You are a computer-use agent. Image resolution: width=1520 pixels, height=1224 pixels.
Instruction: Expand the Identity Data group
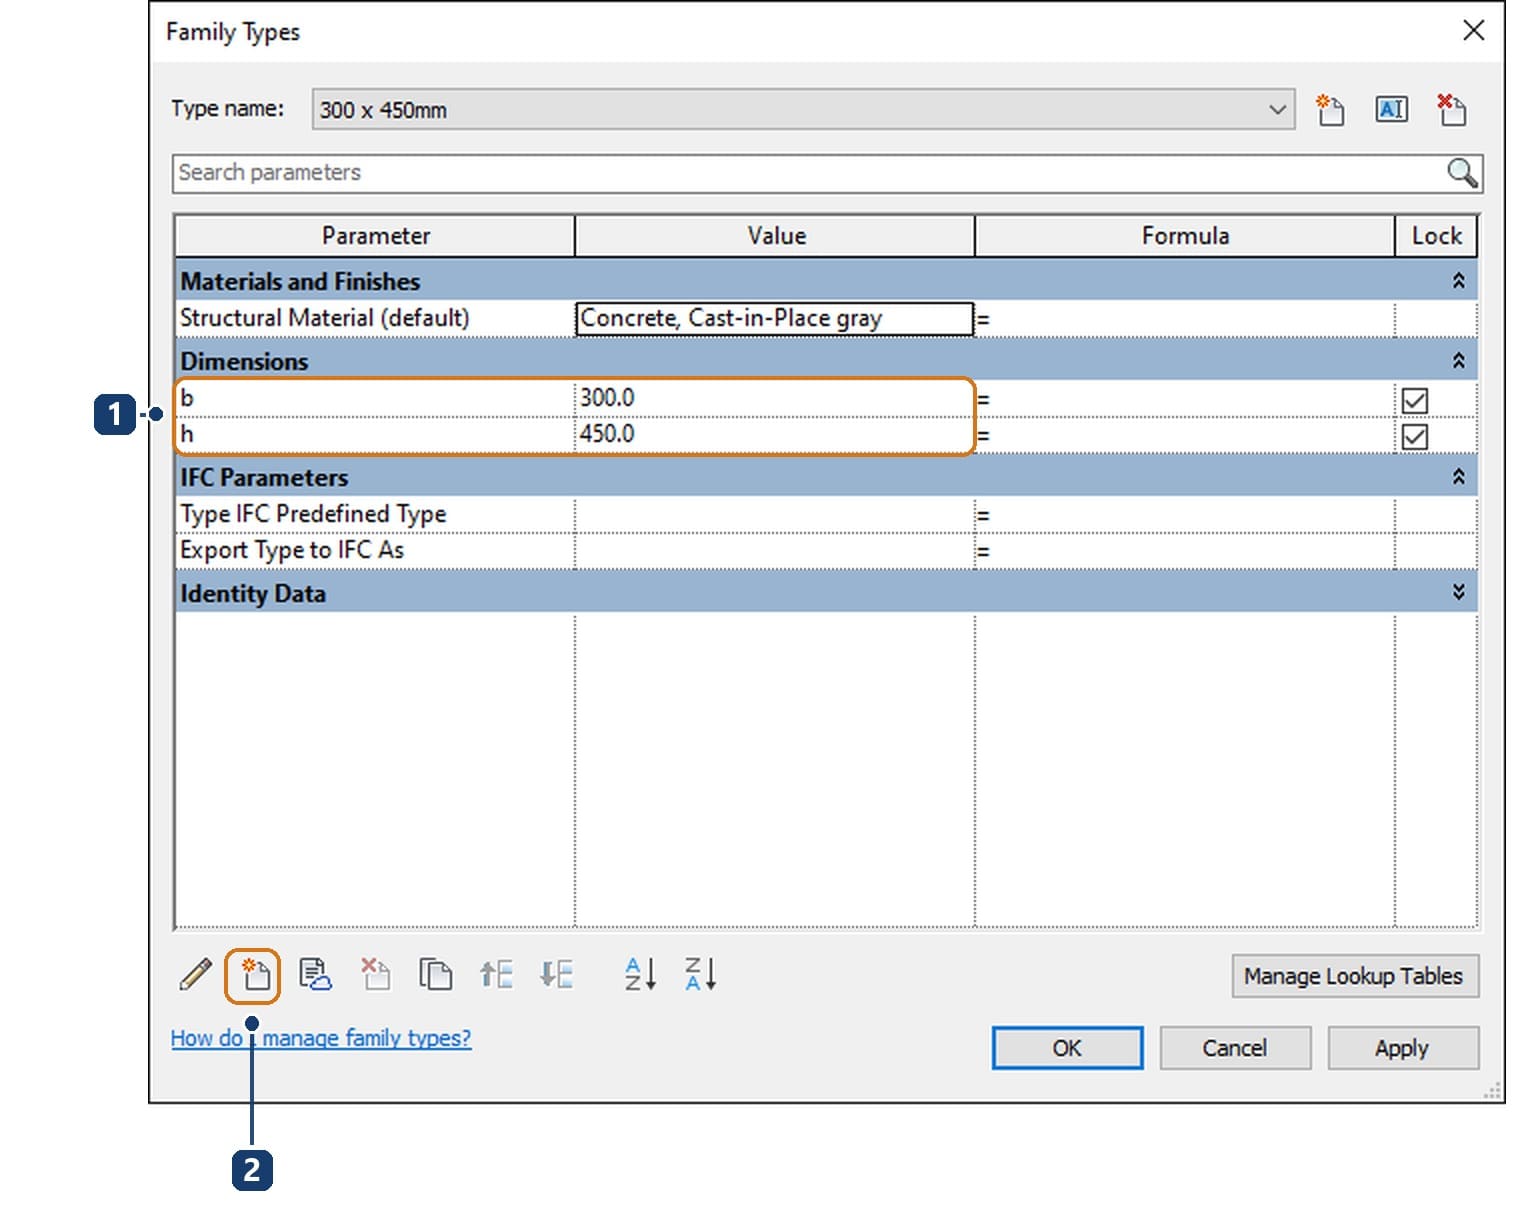(1458, 593)
